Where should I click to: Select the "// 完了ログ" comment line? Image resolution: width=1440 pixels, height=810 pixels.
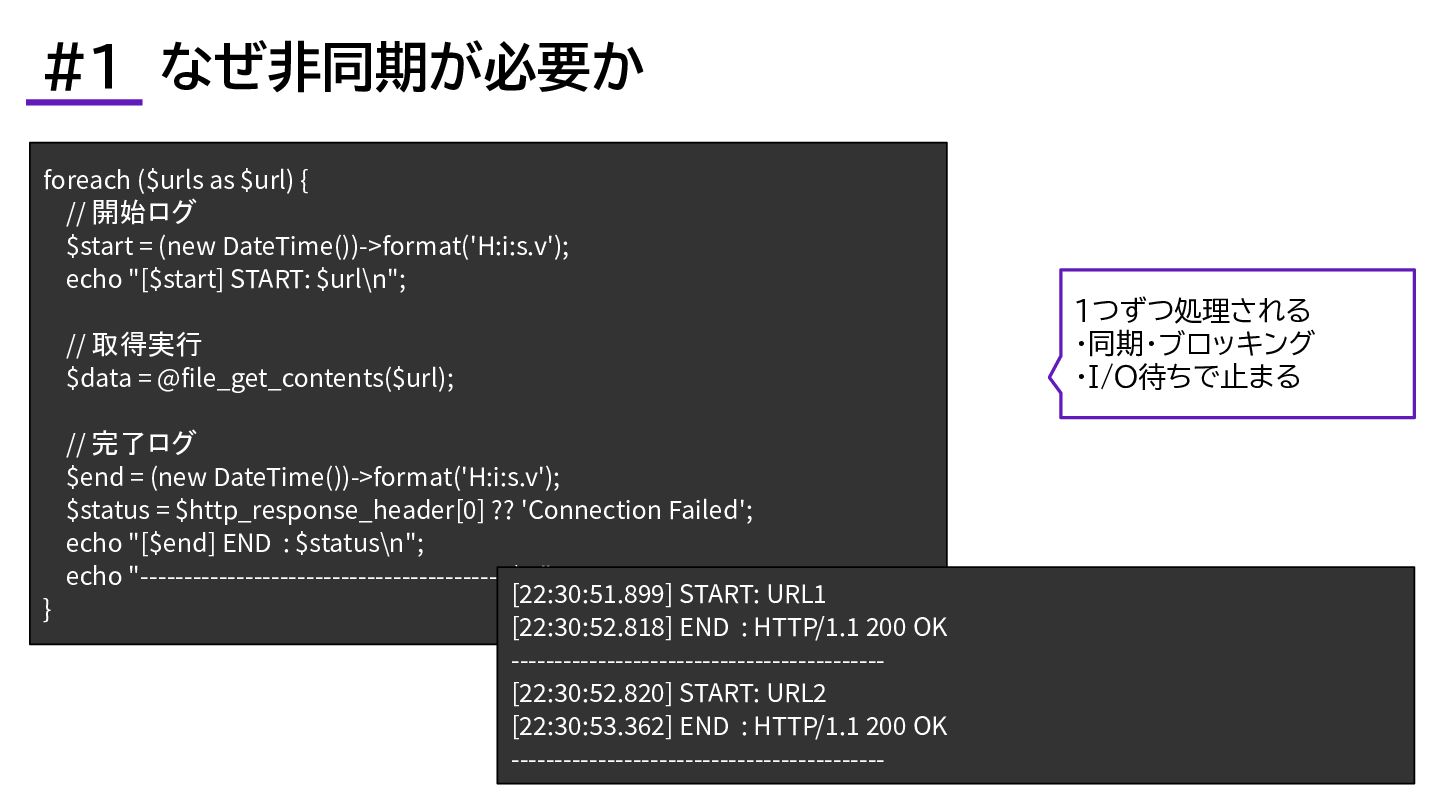tap(130, 443)
